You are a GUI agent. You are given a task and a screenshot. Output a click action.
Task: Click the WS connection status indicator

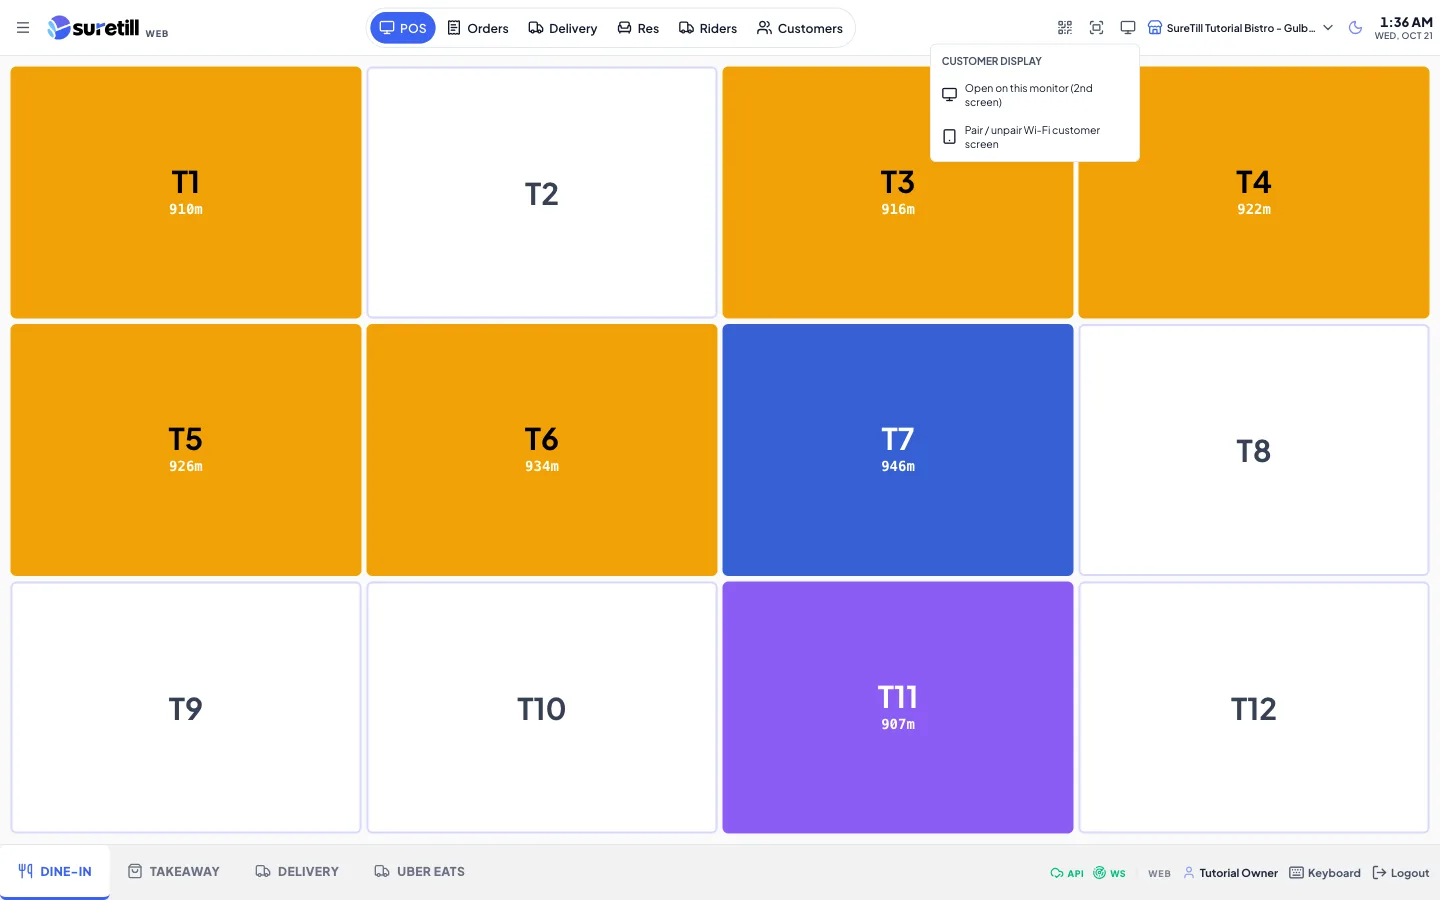[1109, 873]
